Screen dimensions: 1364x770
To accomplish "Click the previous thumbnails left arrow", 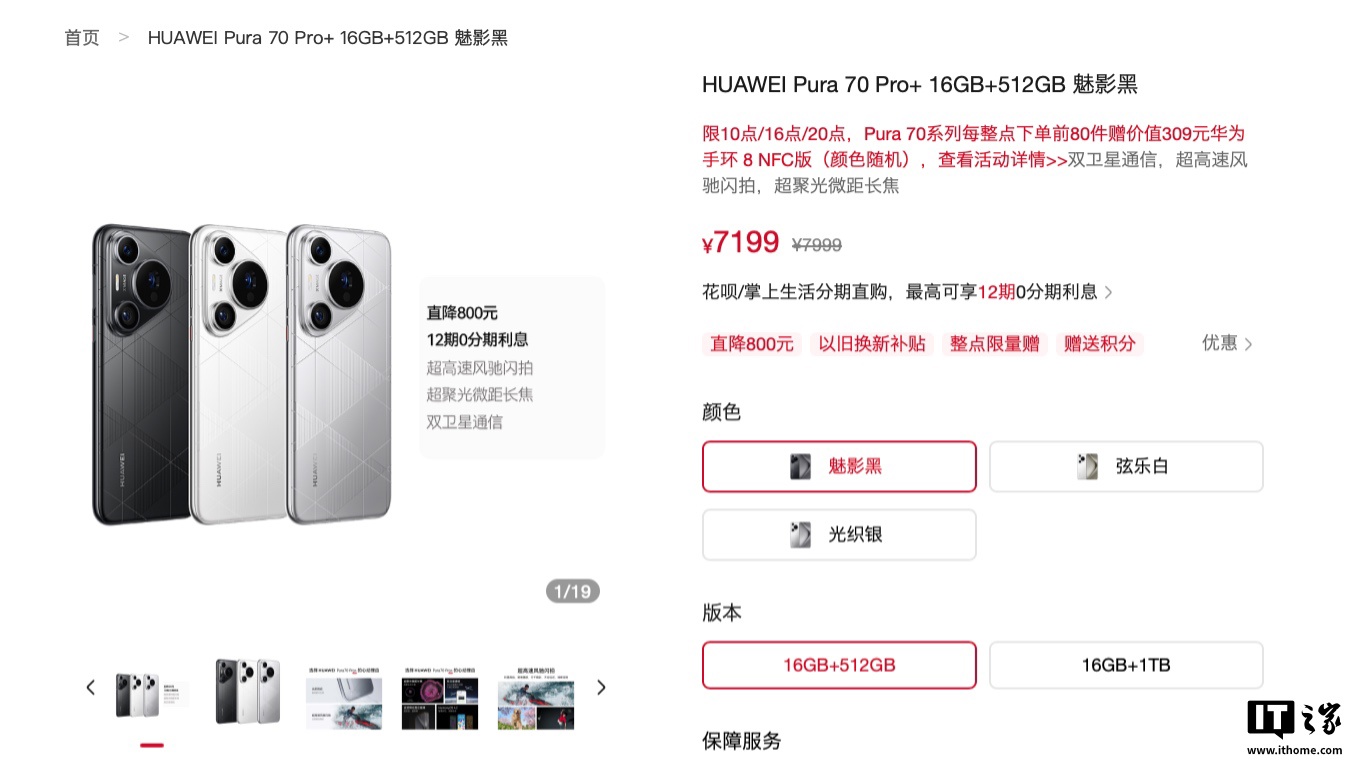I will click(x=90, y=688).
